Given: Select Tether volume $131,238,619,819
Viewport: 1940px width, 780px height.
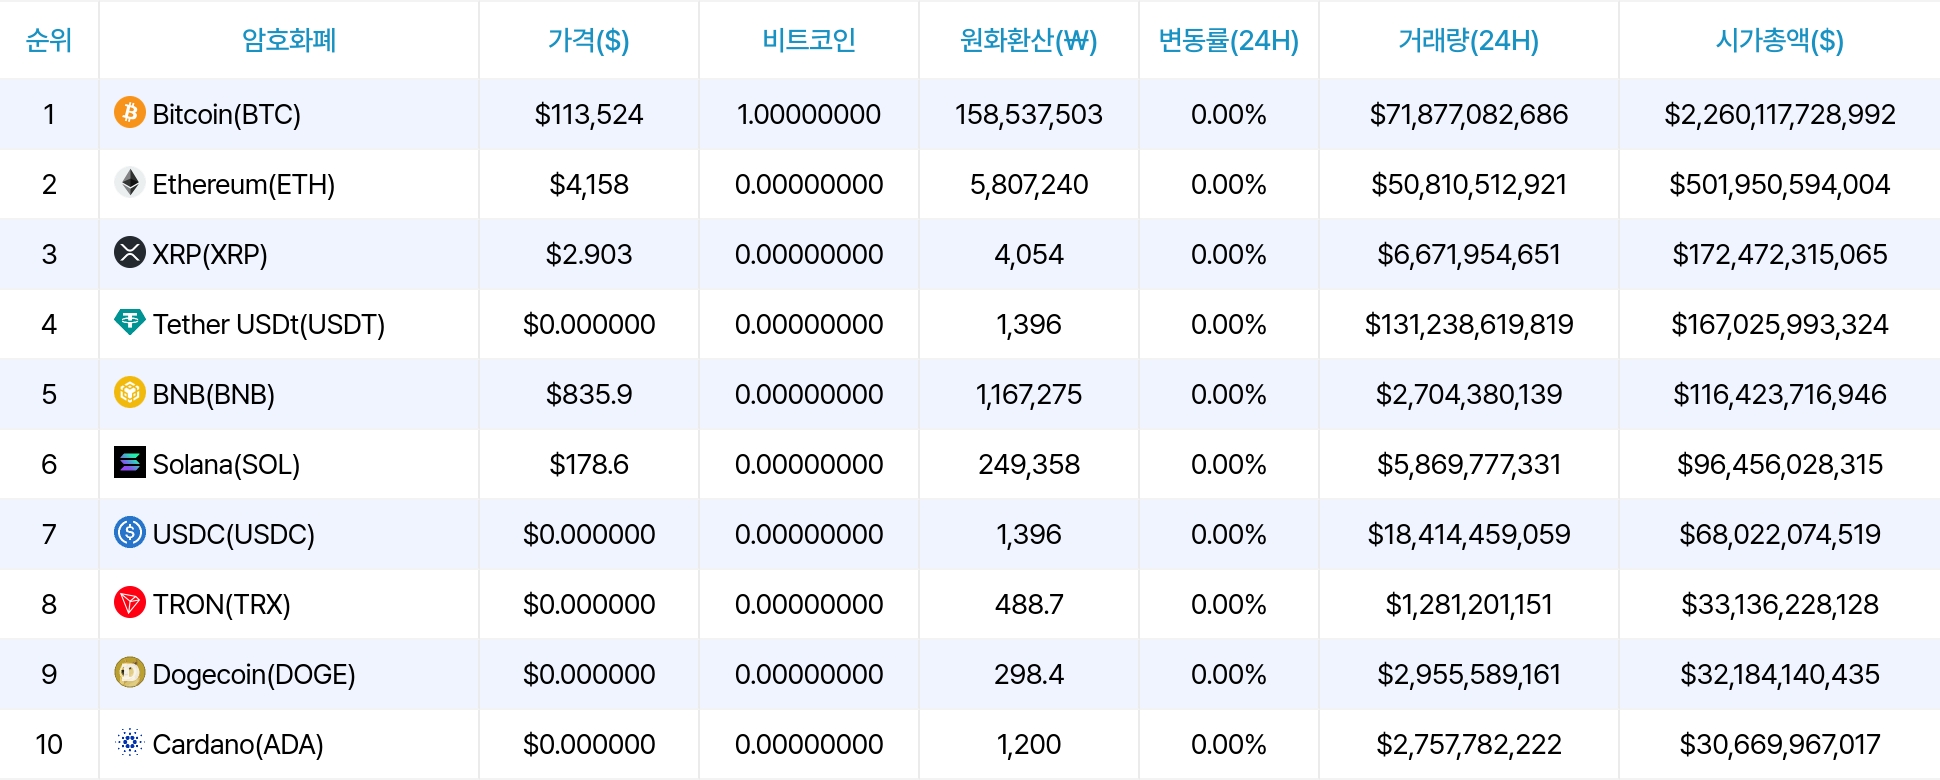Looking at the screenshot, I should coord(1469,324).
